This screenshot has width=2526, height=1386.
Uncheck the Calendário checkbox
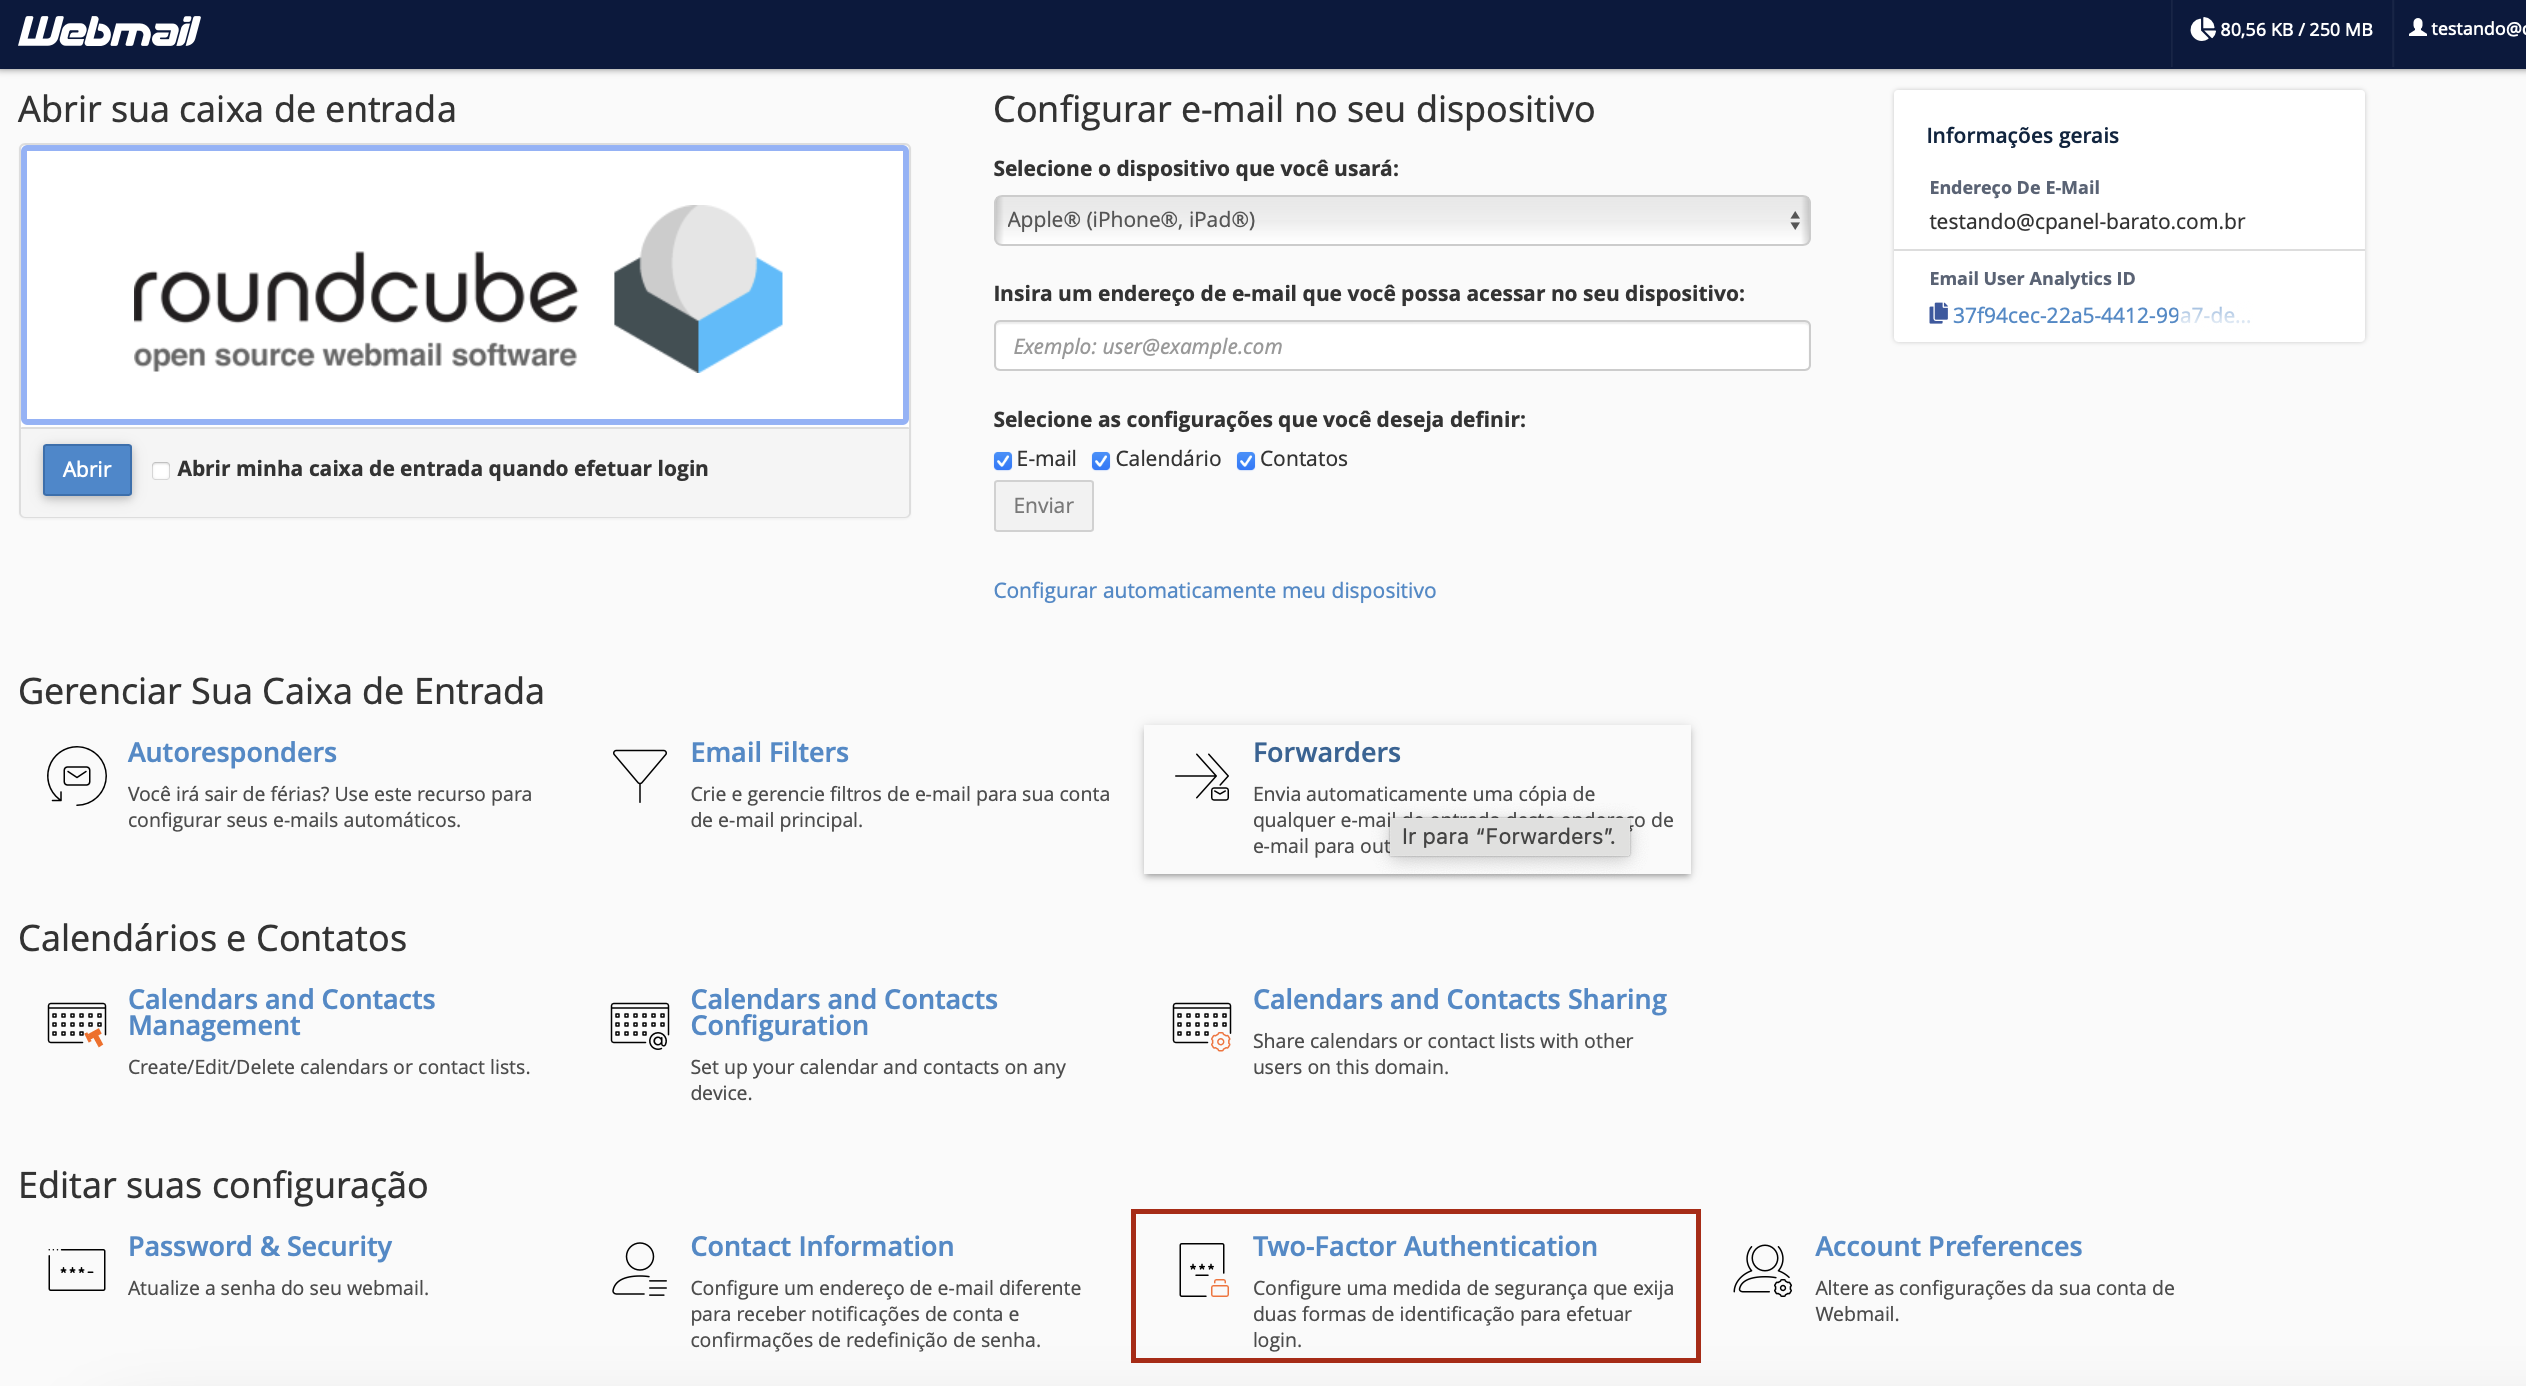1101,460
